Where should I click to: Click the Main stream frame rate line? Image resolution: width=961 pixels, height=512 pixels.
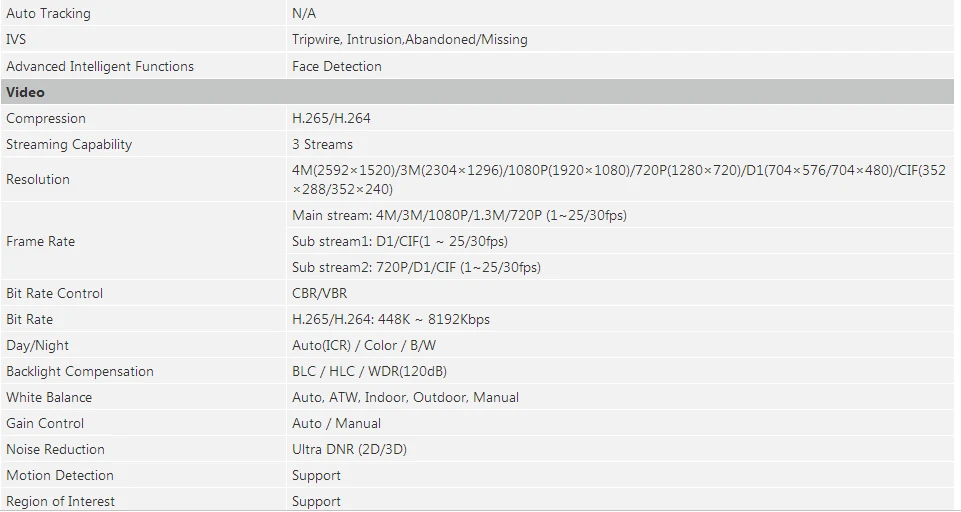[x=459, y=215]
